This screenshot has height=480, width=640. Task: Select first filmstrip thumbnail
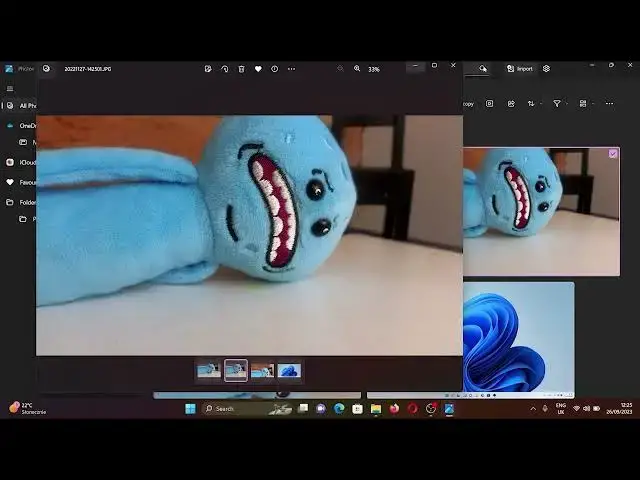(x=209, y=371)
